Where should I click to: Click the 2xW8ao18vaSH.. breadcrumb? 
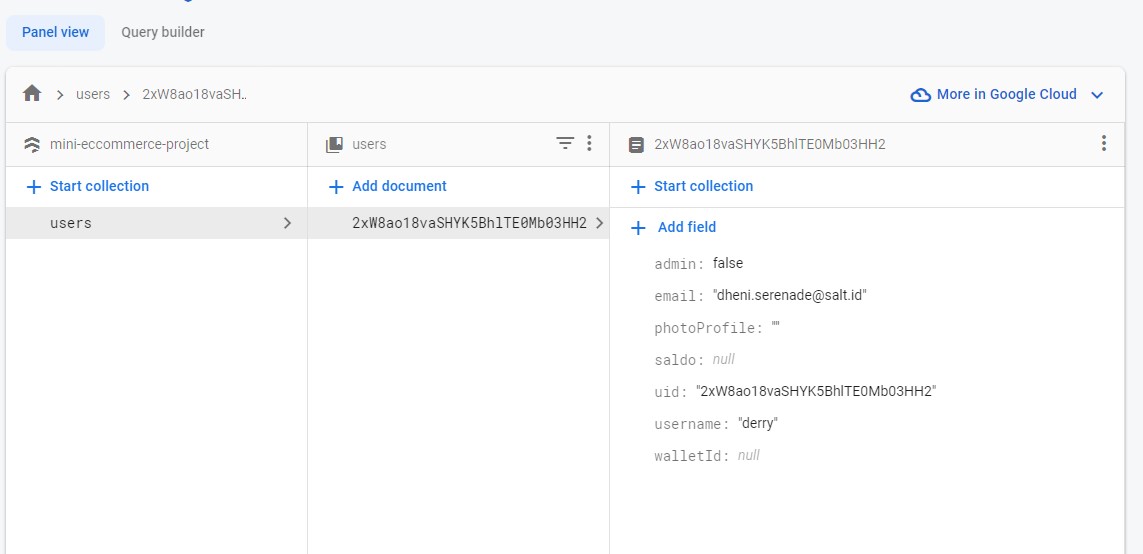tap(195, 94)
